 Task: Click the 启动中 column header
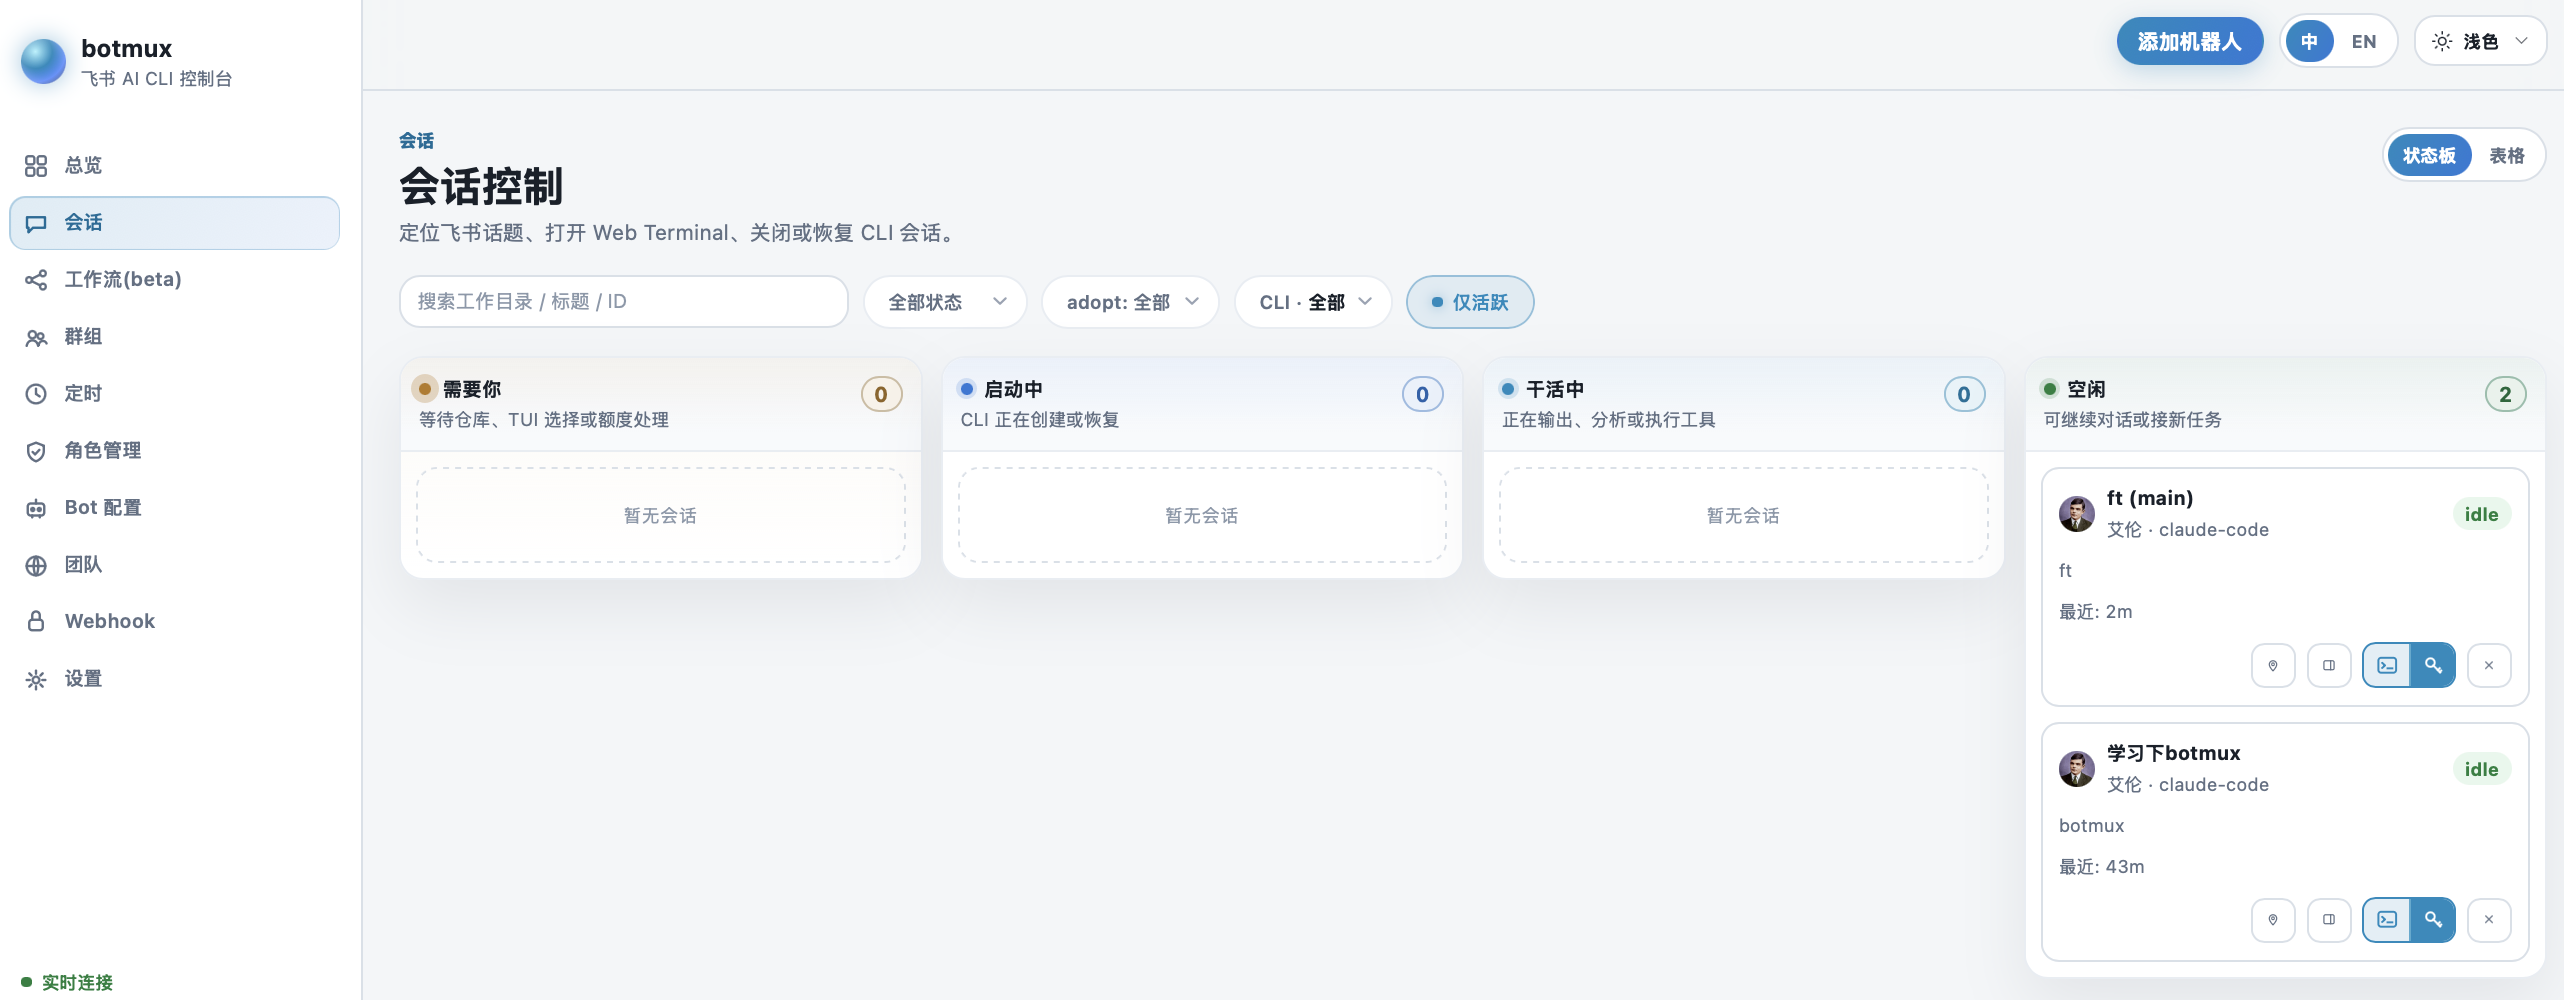(x=1202, y=404)
